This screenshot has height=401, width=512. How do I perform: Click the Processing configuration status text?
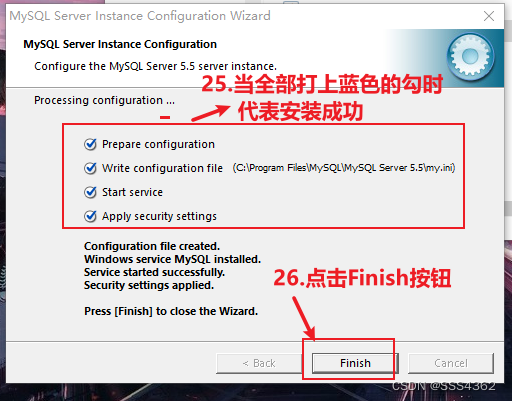(104, 100)
